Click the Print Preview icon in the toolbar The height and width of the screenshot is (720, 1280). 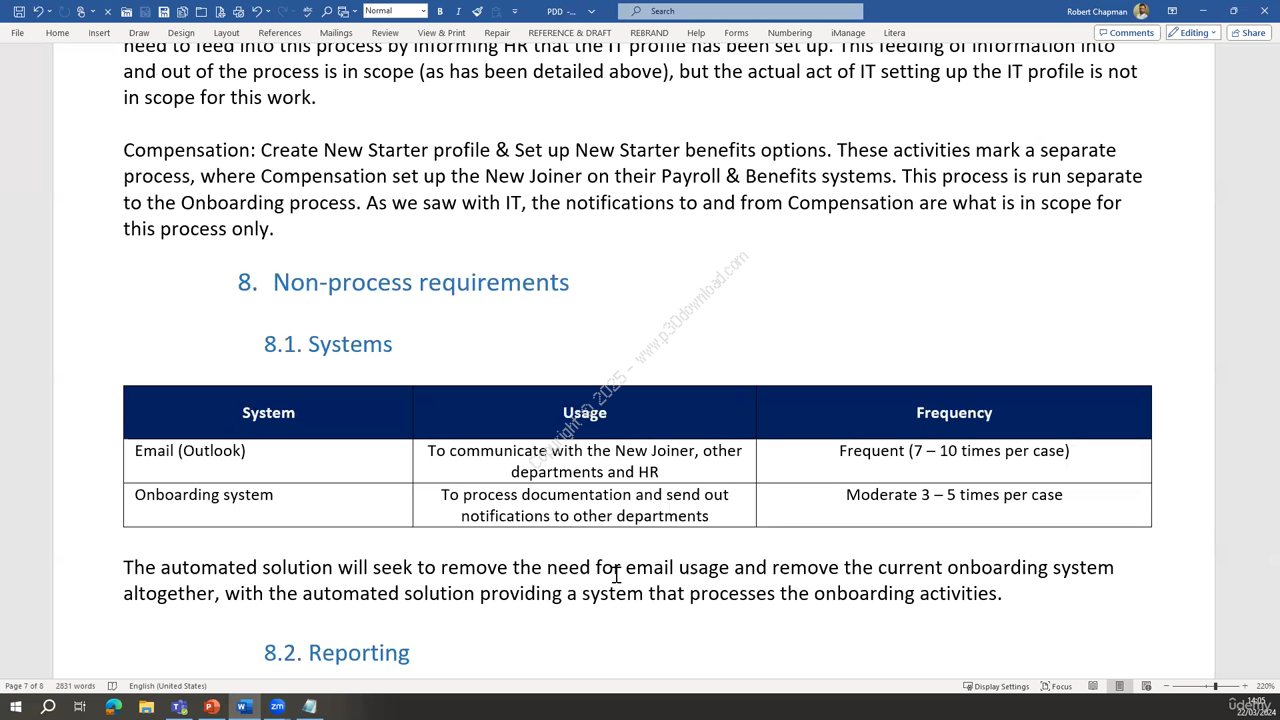coord(219,11)
